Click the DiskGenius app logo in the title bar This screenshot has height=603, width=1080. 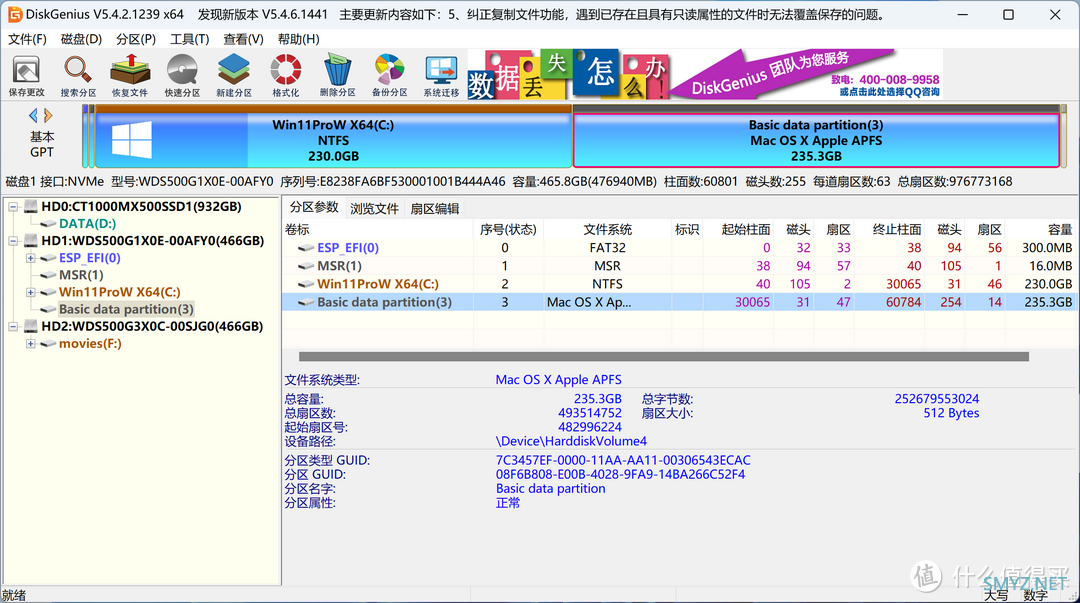point(14,14)
